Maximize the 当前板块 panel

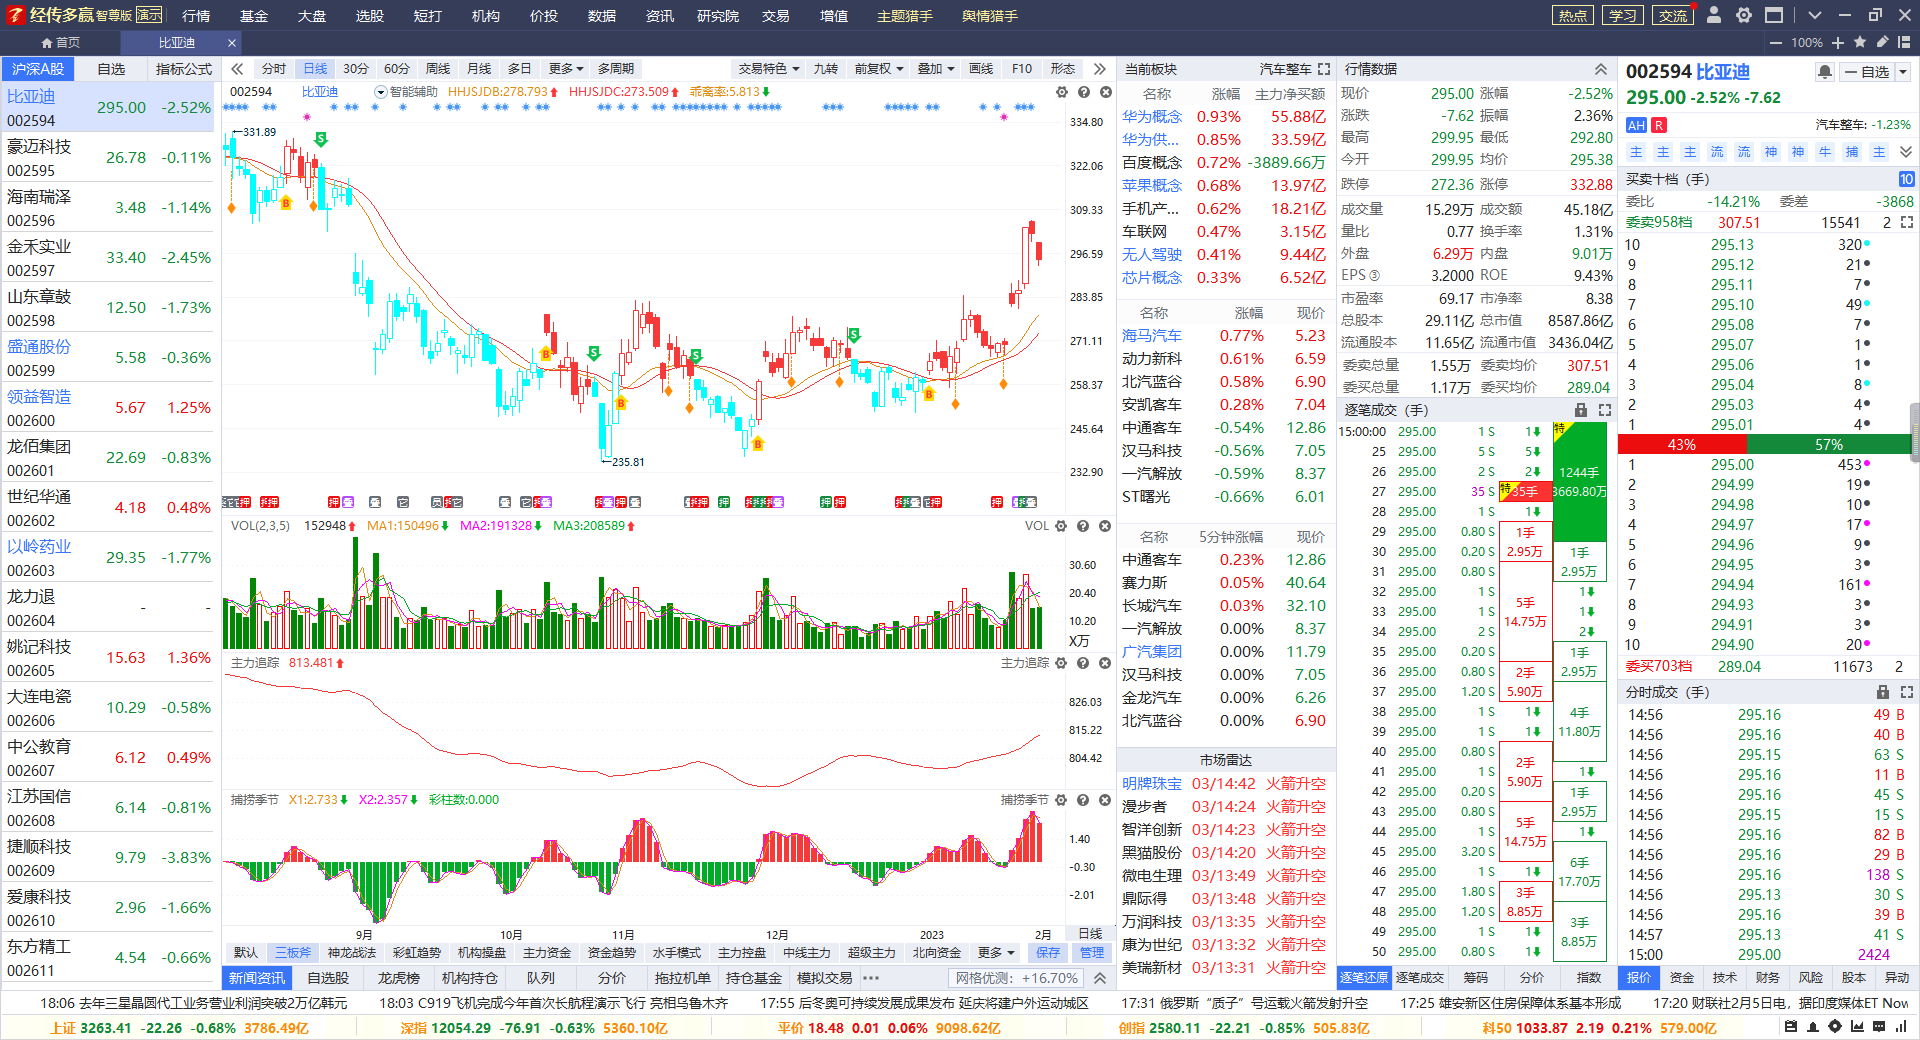pyautogui.click(x=1324, y=69)
